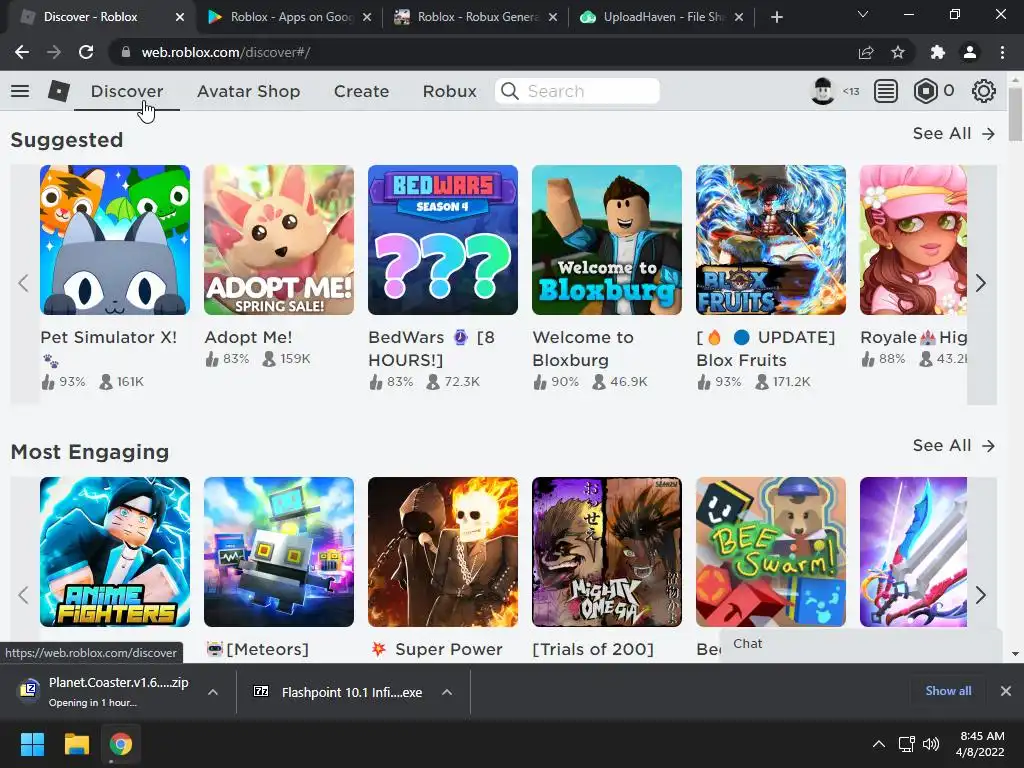Click the browser forward arrow

(x=54, y=52)
